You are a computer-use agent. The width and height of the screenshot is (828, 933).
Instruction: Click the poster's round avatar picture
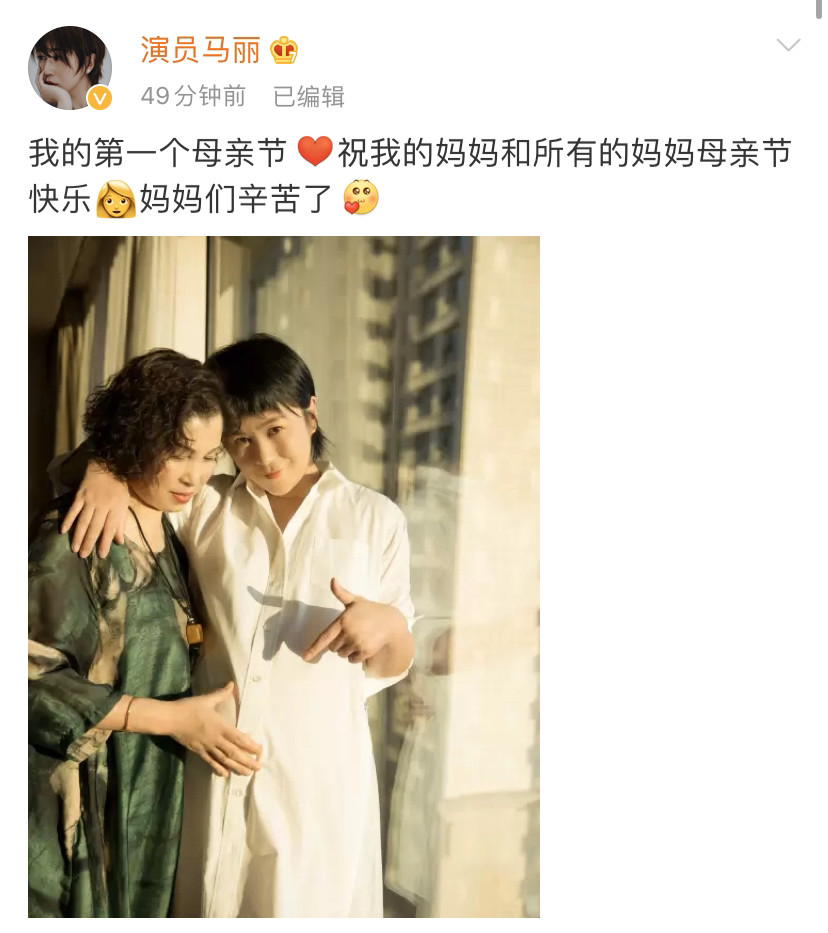pos(70,68)
